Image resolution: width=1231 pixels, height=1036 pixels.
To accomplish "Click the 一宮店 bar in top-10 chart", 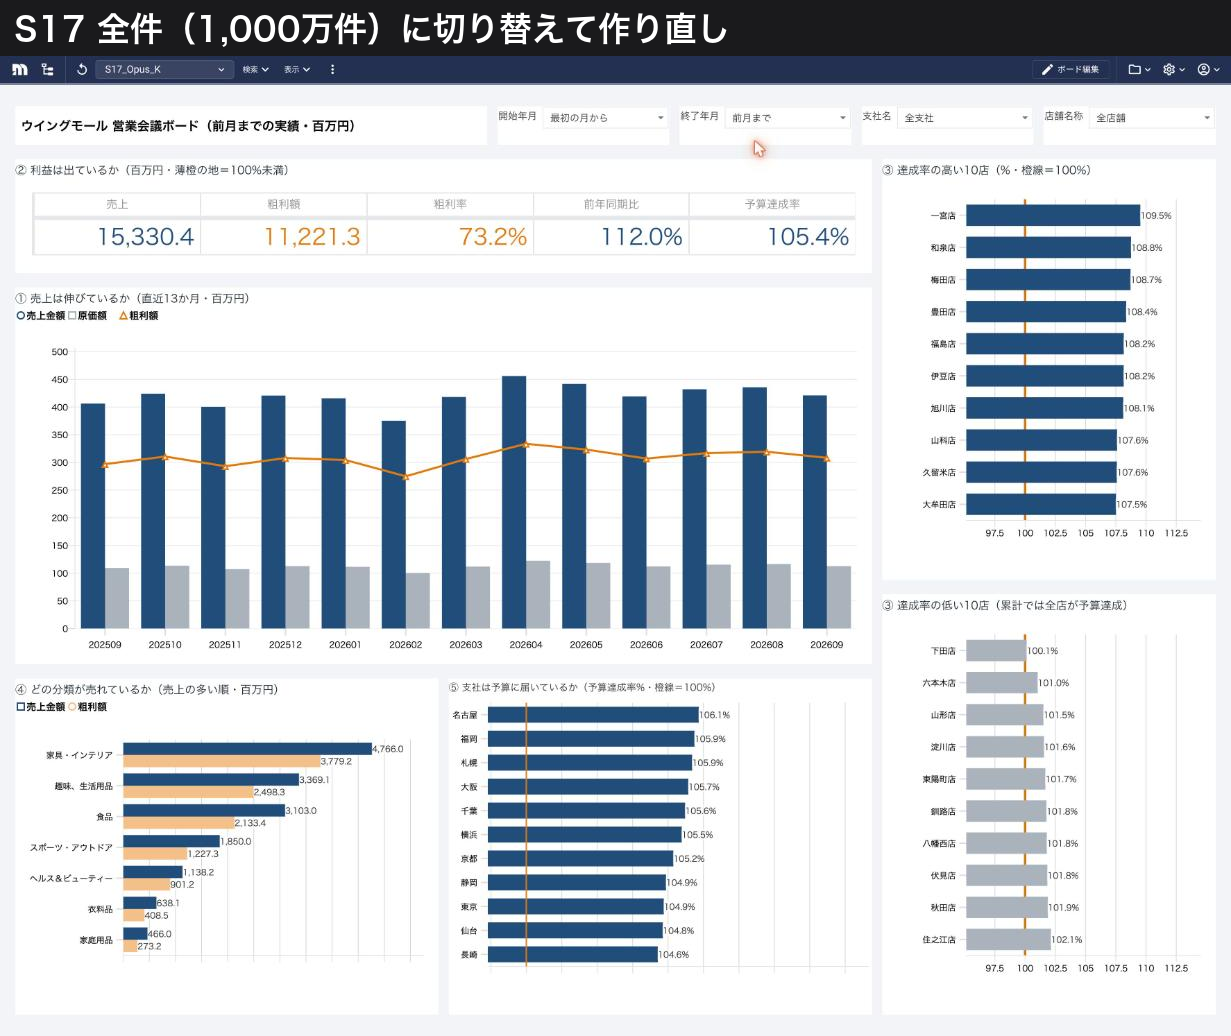I will pos(1053,216).
